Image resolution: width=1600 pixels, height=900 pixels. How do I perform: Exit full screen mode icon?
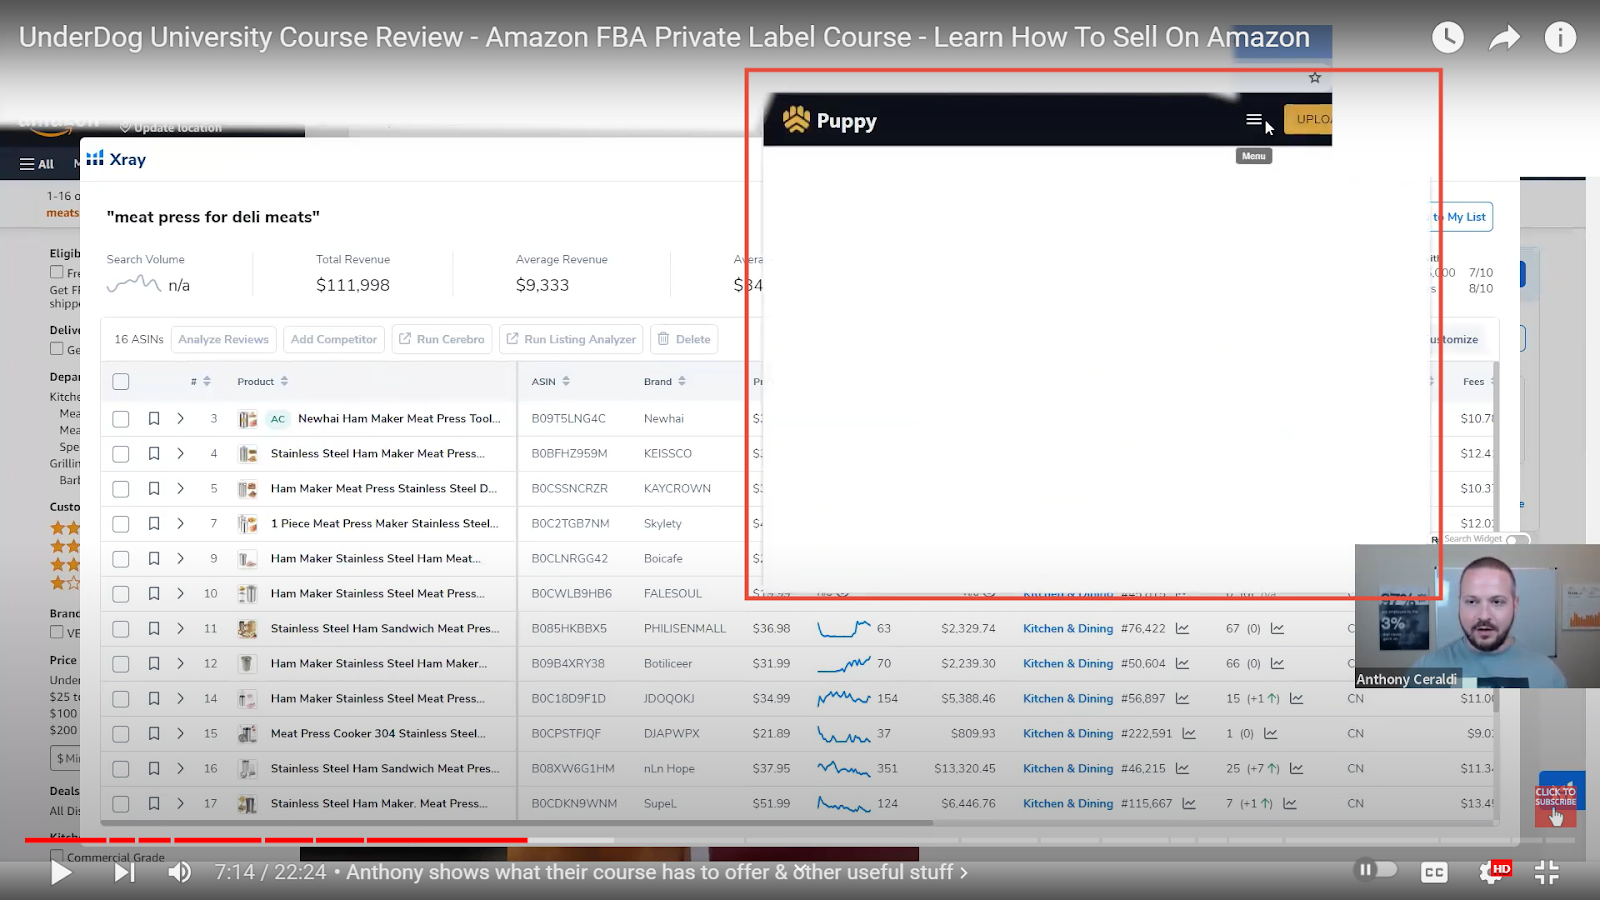[1547, 872]
